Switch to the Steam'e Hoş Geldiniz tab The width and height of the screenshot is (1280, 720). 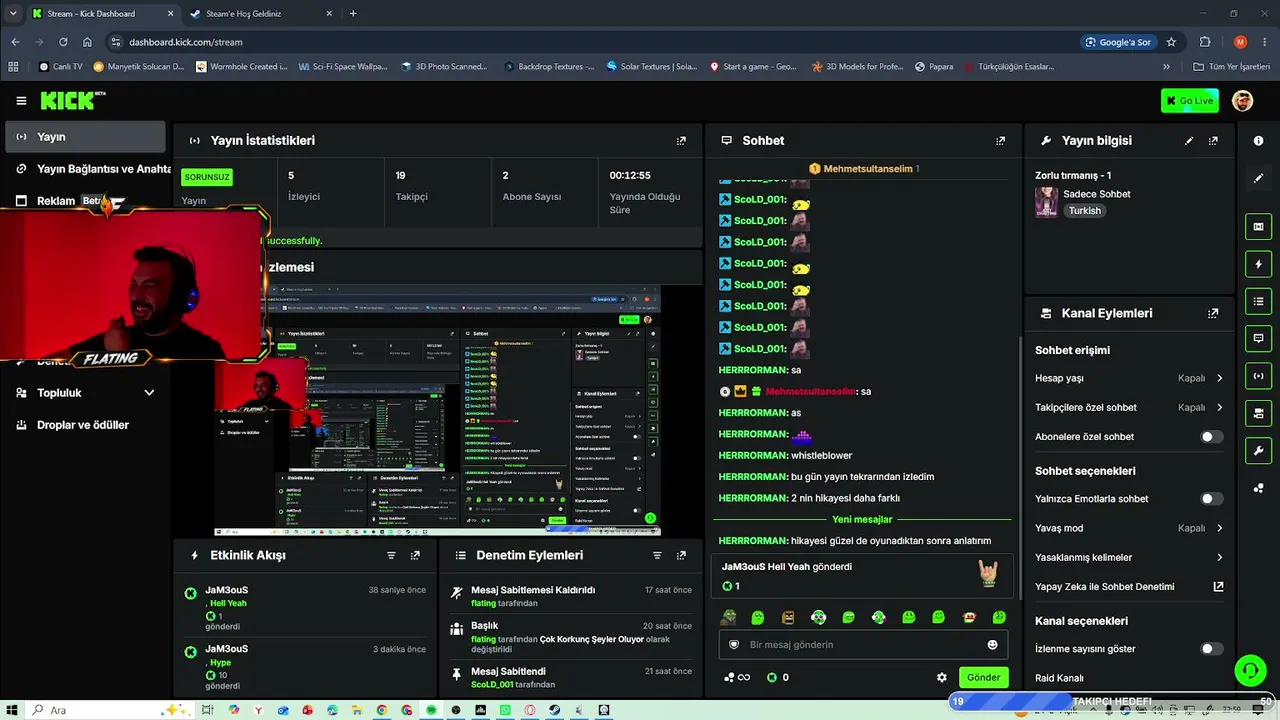pos(260,14)
